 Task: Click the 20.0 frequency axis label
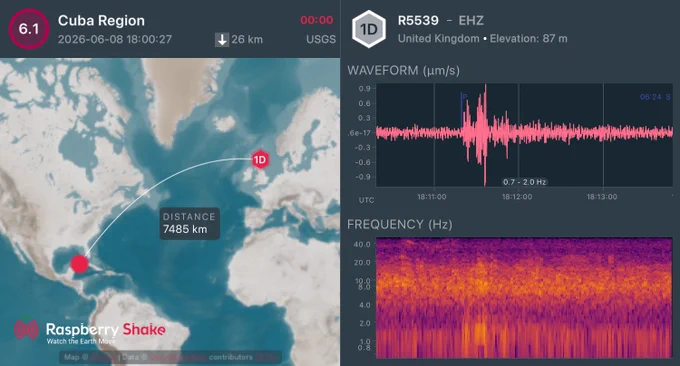[x=362, y=262]
